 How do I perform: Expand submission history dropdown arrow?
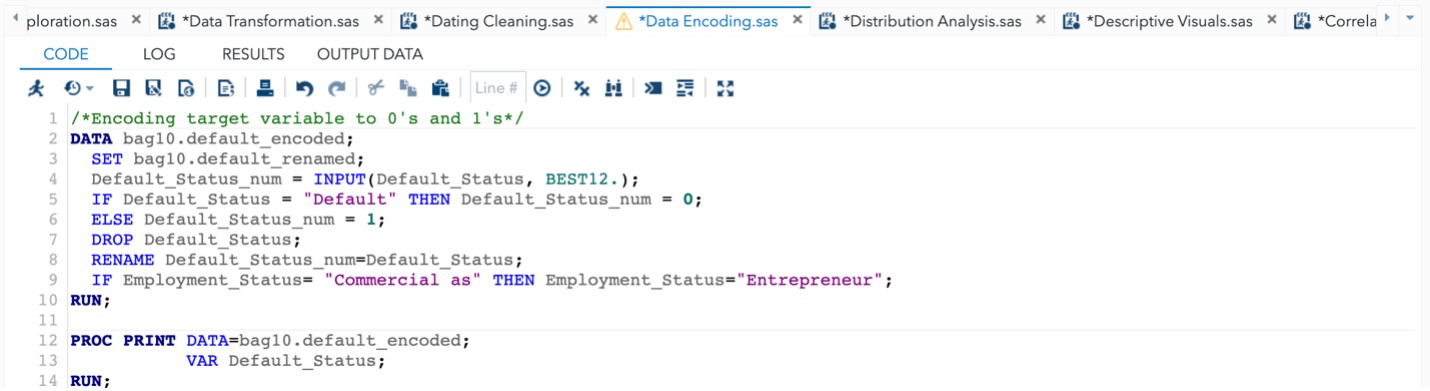(x=89, y=89)
